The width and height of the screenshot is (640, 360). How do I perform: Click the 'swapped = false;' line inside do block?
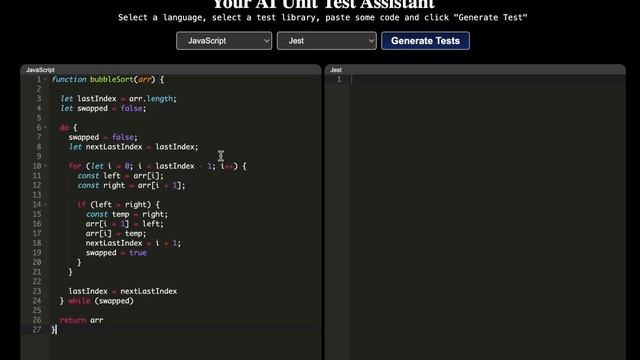(x=103, y=138)
